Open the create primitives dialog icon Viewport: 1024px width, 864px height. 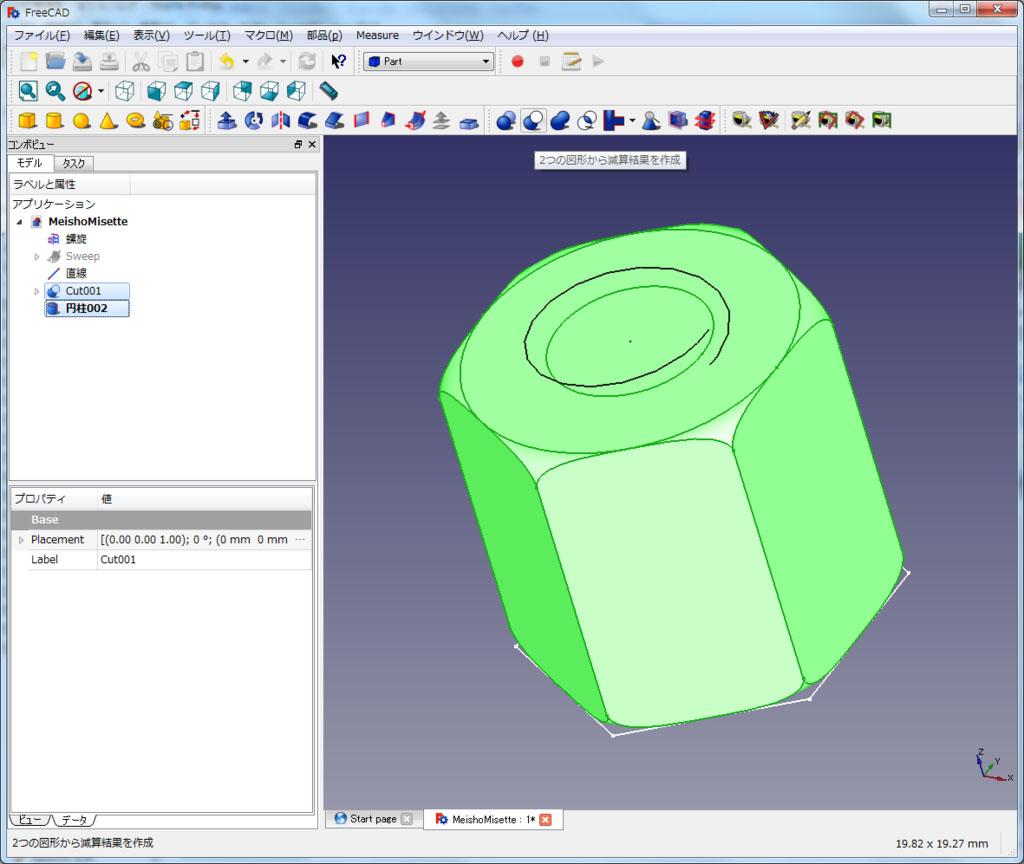(163, 120)
